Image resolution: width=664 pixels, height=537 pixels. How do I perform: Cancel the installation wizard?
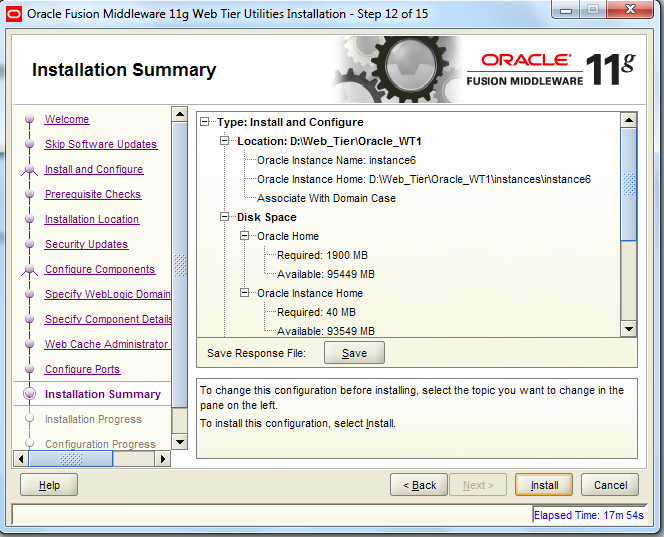click(x=610, y=485)
